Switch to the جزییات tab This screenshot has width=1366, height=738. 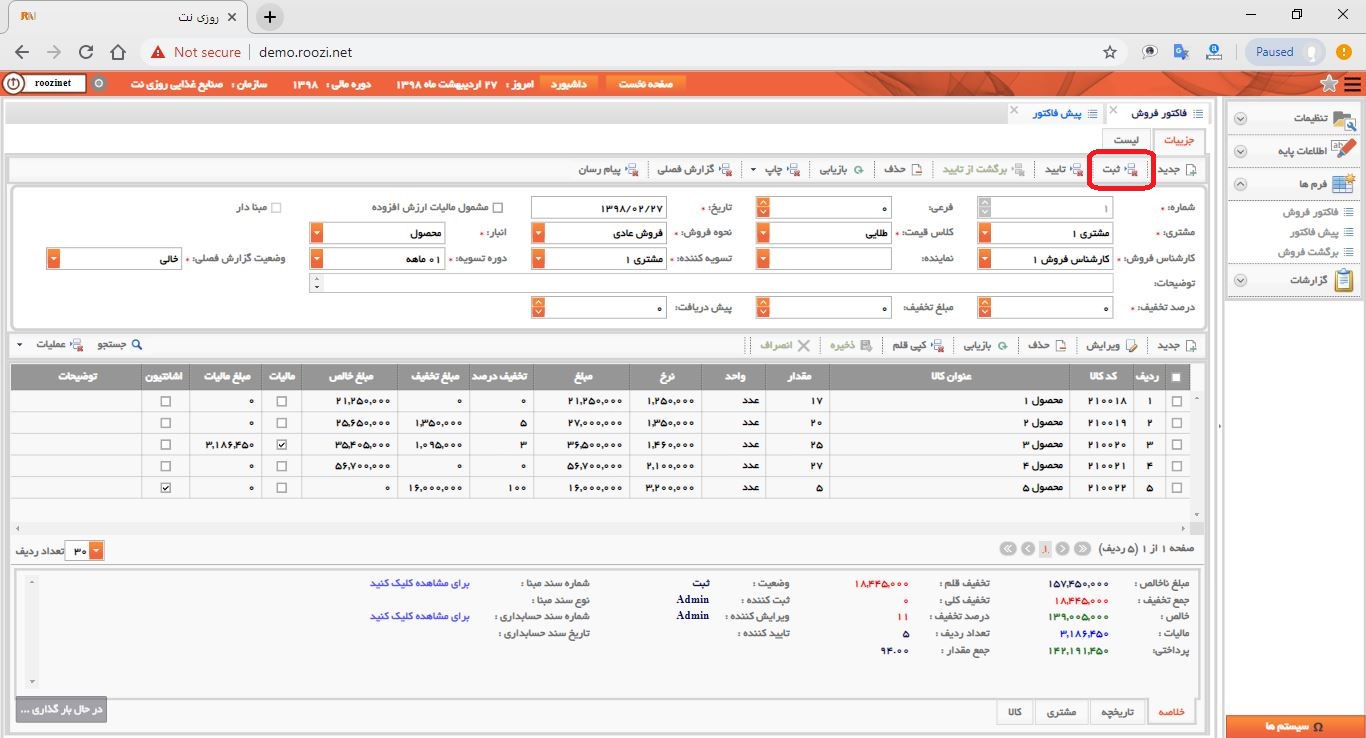(1179, 141)
